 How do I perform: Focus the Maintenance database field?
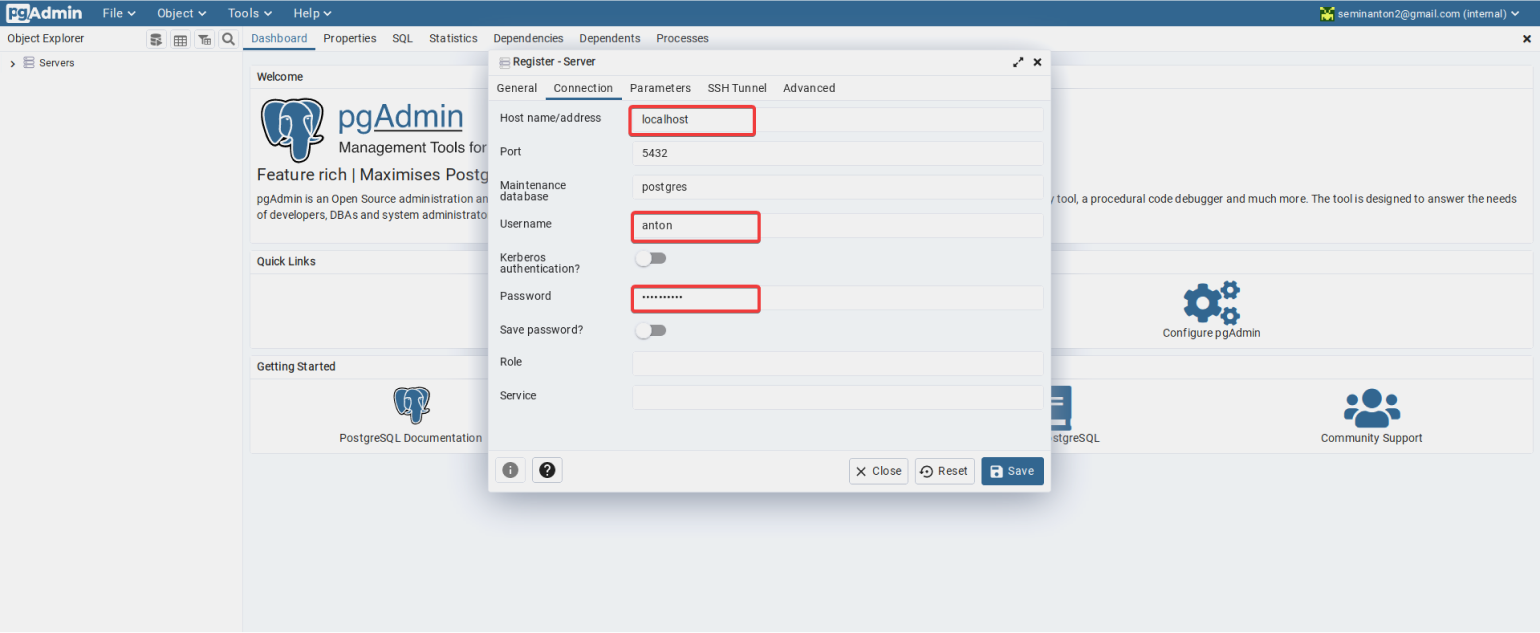tap(838, 187)
